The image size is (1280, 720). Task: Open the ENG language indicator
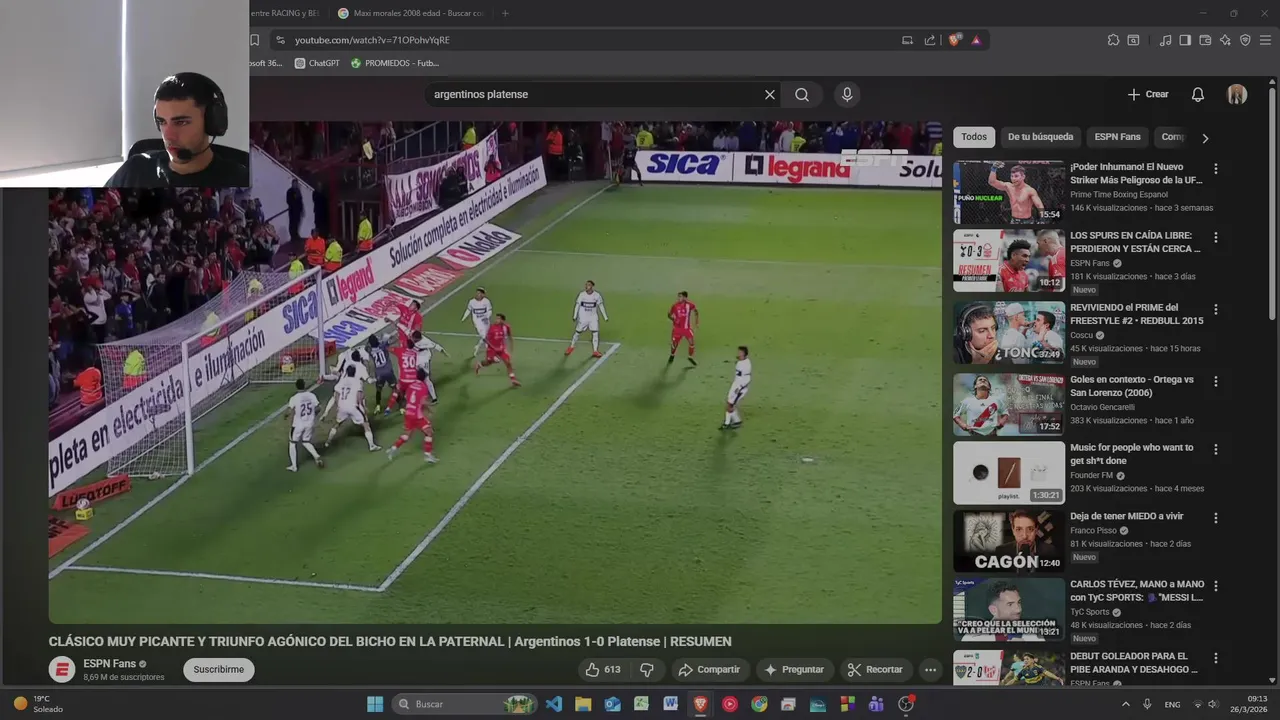(1172, 704)
